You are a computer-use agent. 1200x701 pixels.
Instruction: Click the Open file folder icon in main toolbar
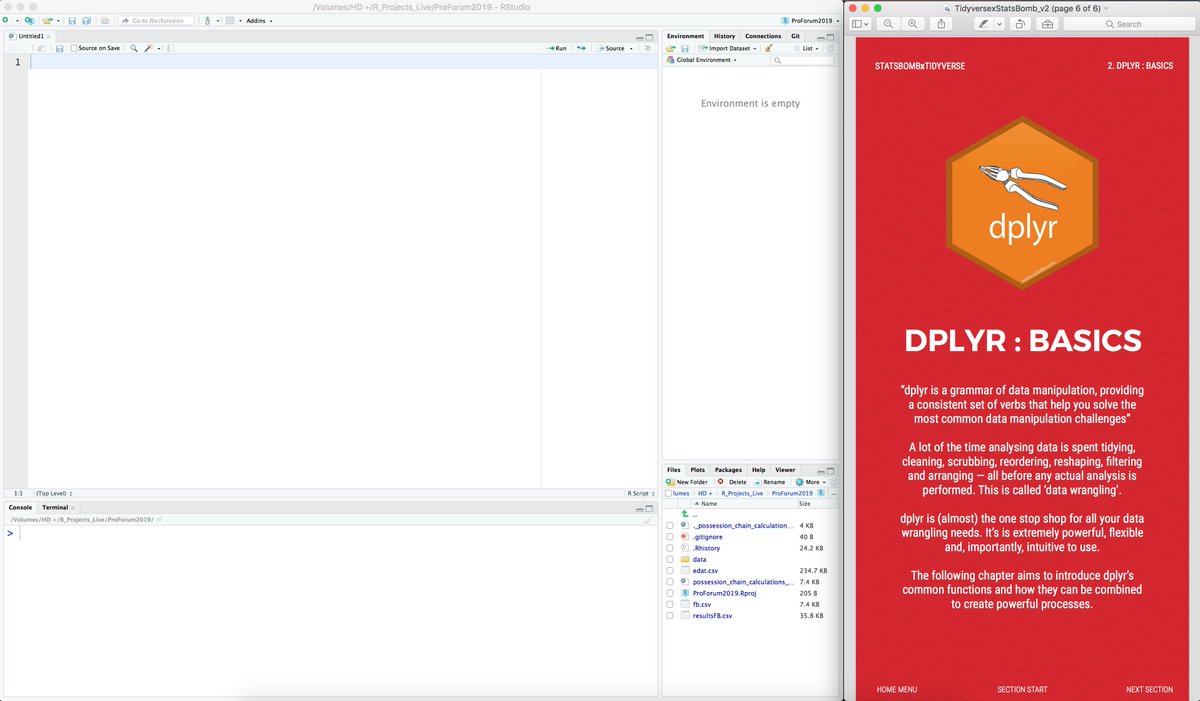pos(47,20)
